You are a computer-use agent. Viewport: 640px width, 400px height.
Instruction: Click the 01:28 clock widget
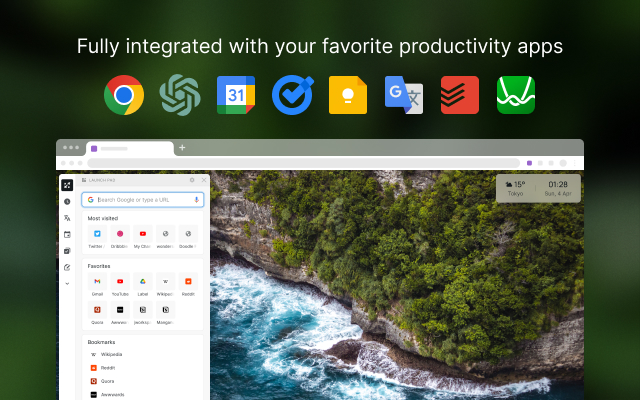pos(558,189)
